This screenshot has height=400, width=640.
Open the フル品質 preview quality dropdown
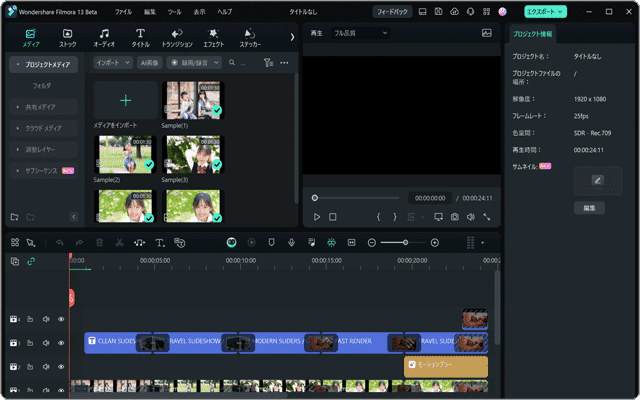[358, 33]
